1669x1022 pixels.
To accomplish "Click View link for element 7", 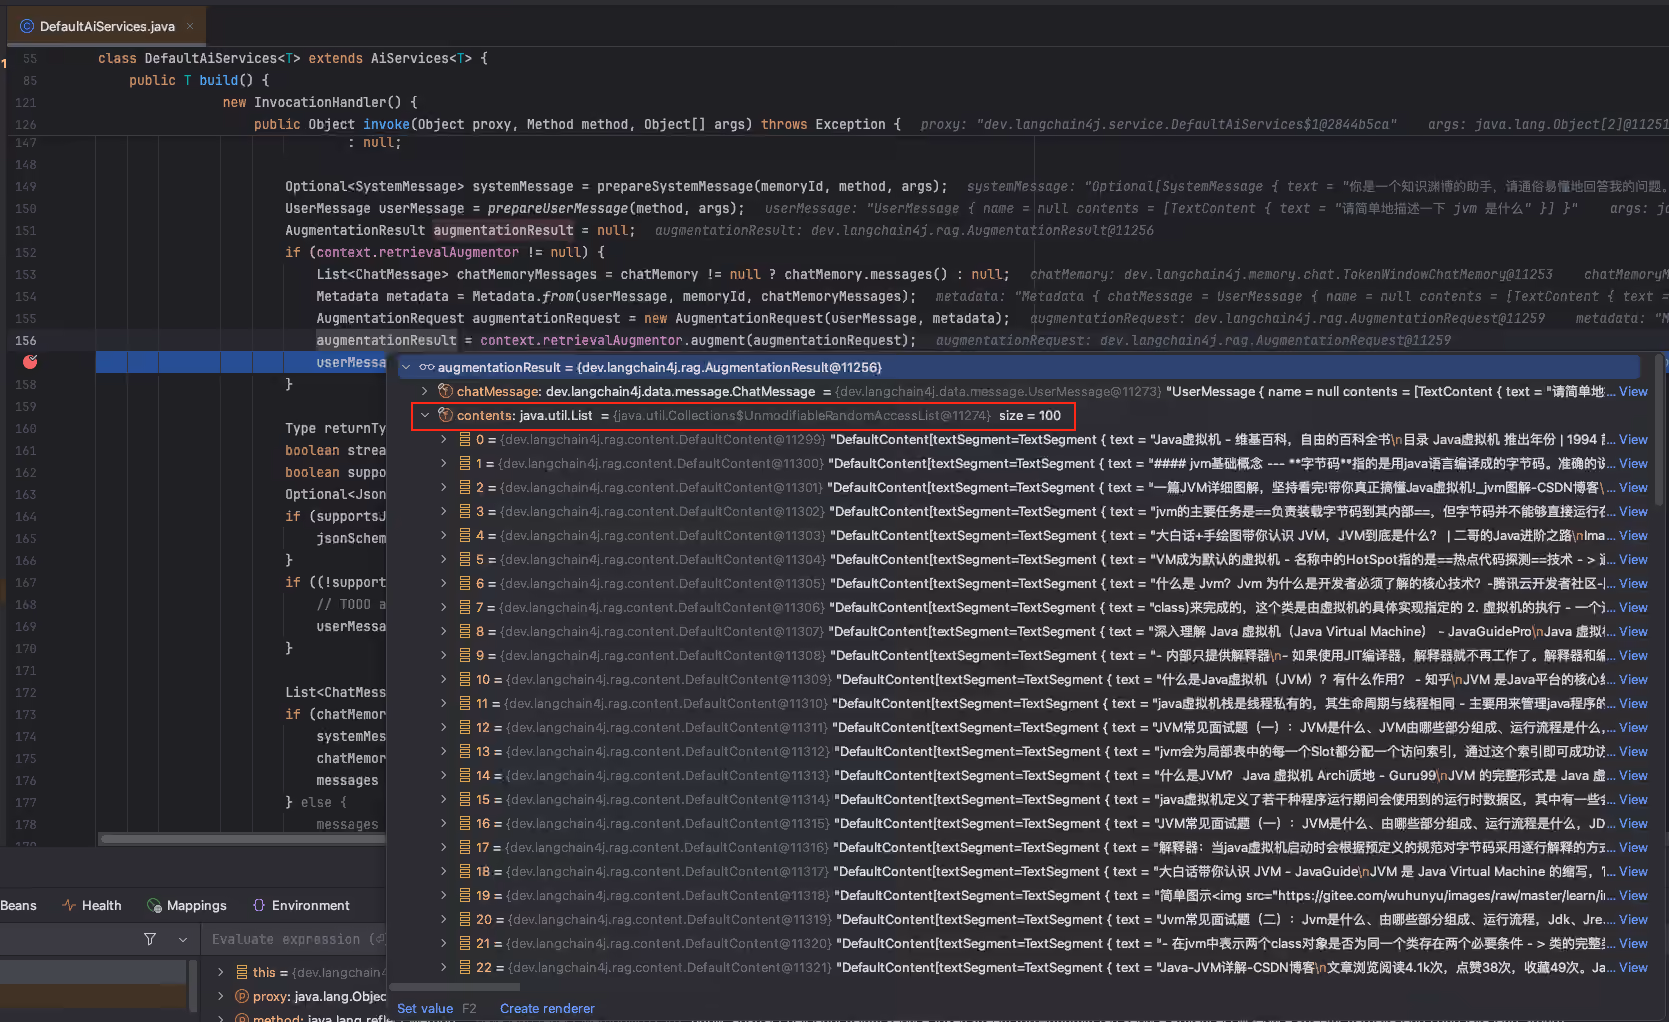I will [x=1633, y=607].
